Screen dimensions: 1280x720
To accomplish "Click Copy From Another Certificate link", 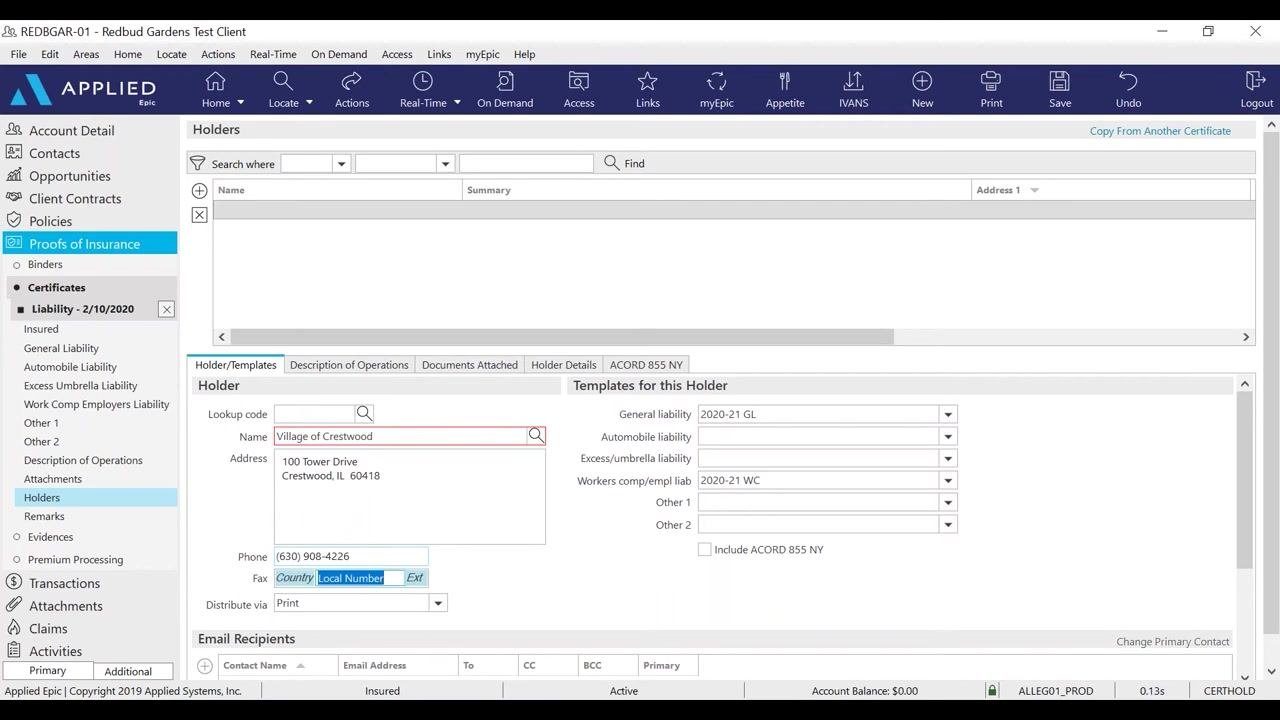I will (x=1160, y=131).
